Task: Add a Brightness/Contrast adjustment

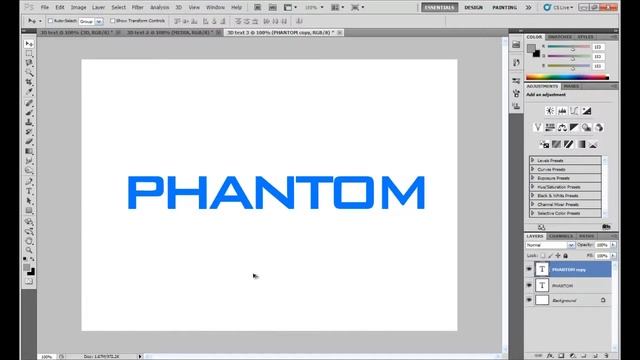Action: coord(550,111)
